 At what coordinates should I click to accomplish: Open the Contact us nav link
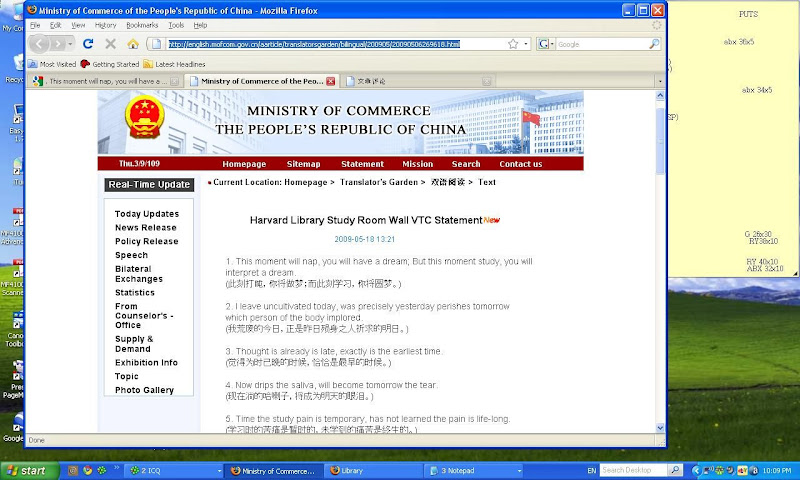520,164
